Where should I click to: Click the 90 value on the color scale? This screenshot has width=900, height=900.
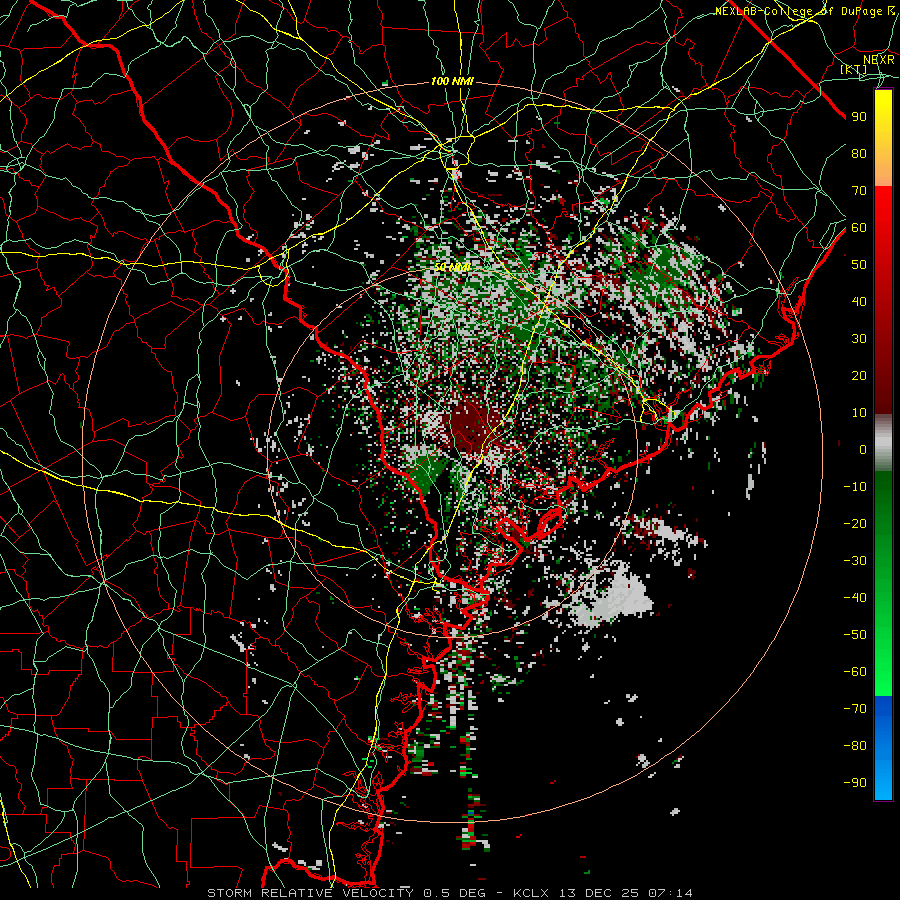[859, 117]
